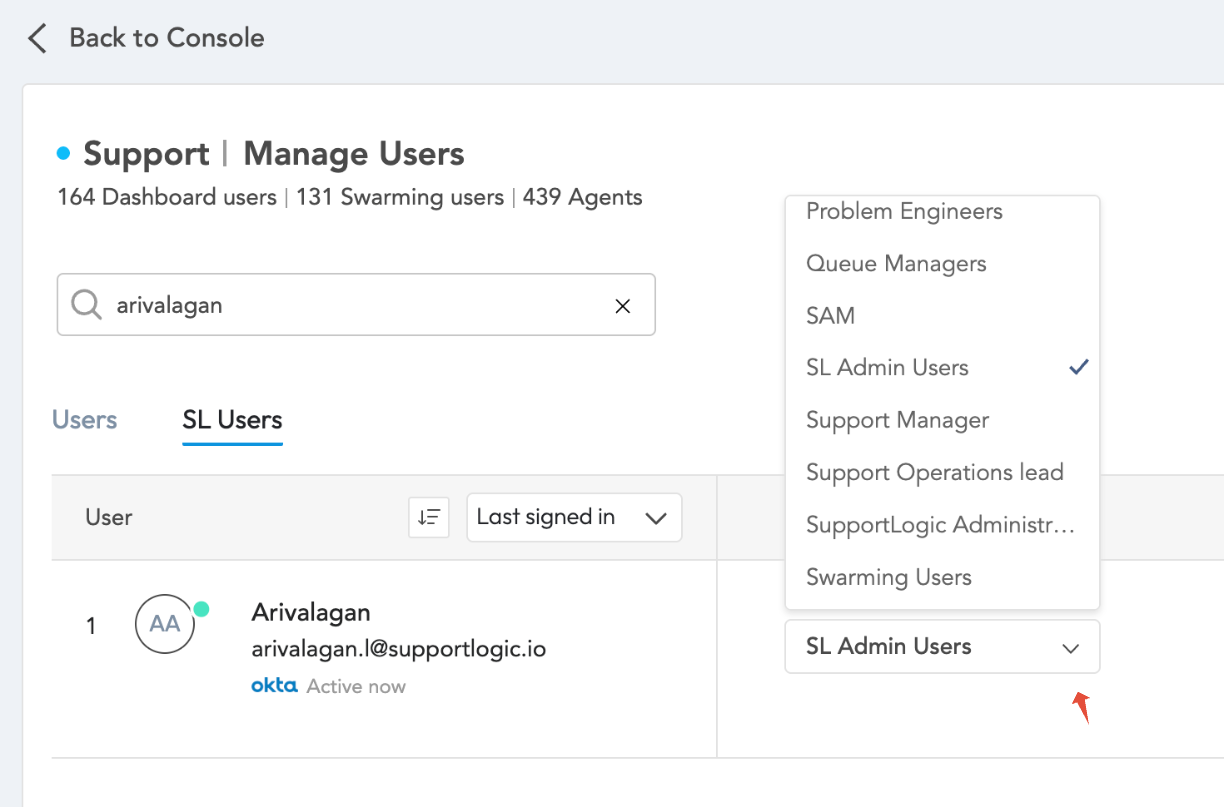Viewport: 1224px width, 807px height.
Task: Go Back to Console link
Action: coord(166,38)
